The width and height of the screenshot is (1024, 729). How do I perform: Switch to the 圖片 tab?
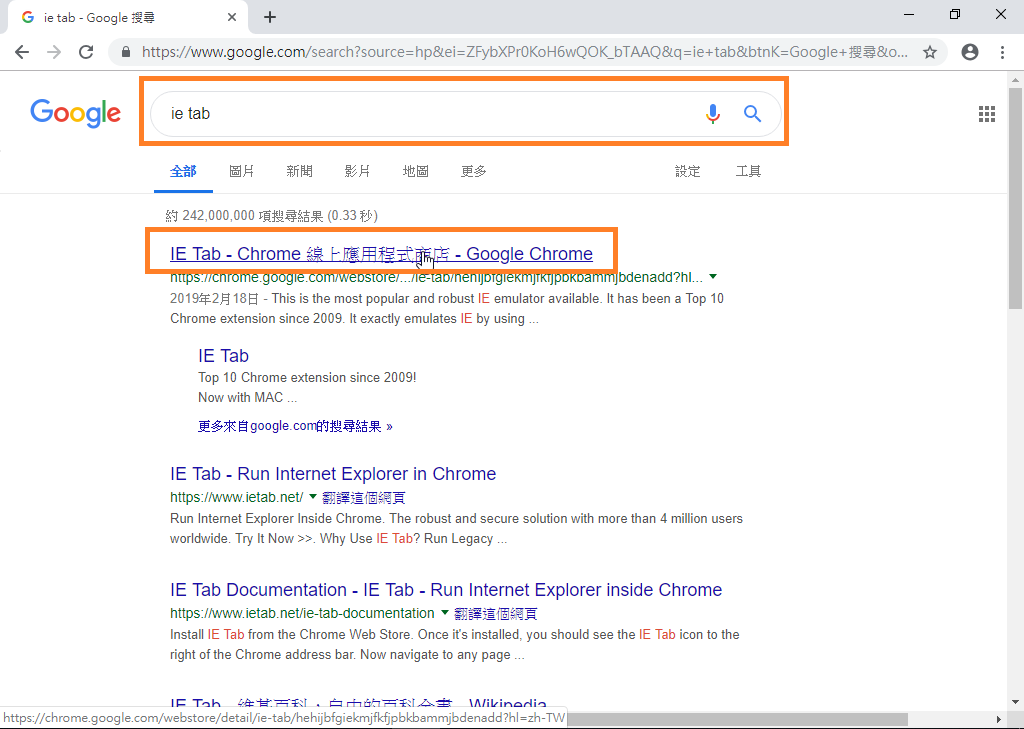coord(242,171)
